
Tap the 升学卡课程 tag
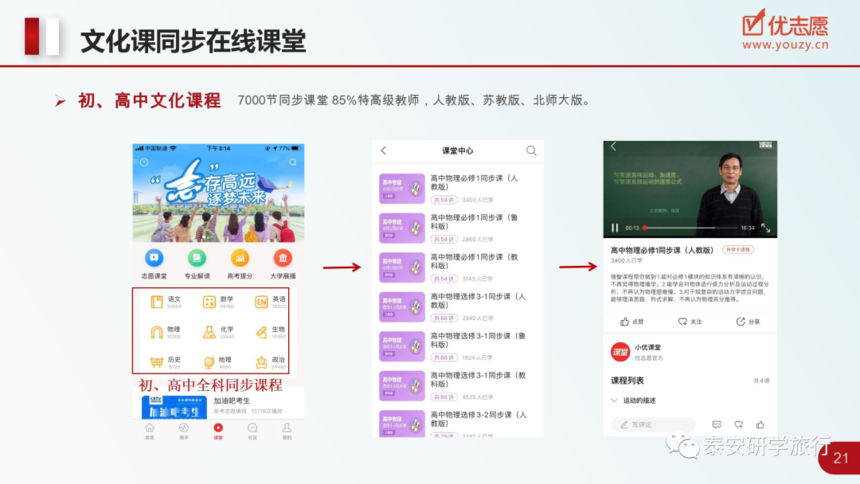[738, 250]
